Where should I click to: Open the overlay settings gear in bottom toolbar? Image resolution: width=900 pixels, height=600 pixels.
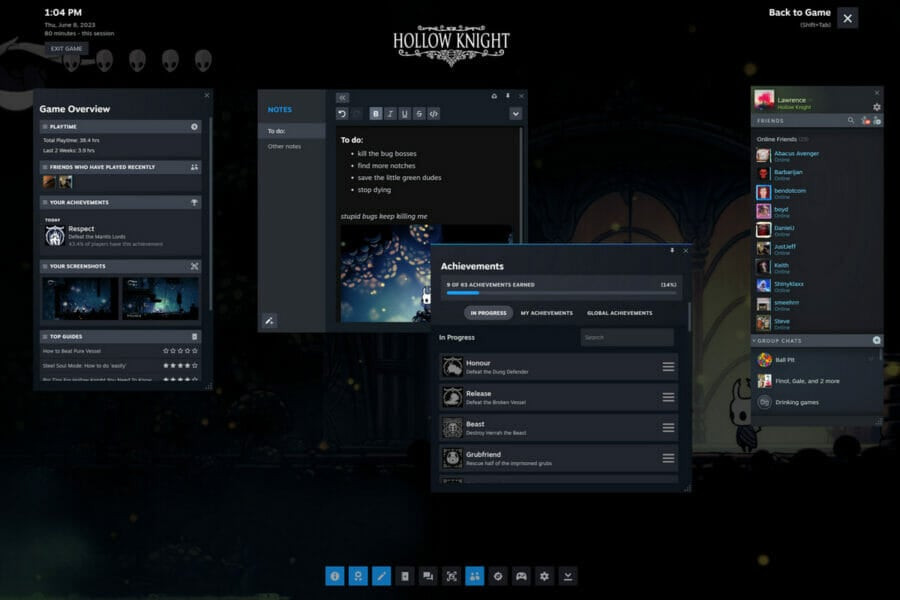(544, 576)
